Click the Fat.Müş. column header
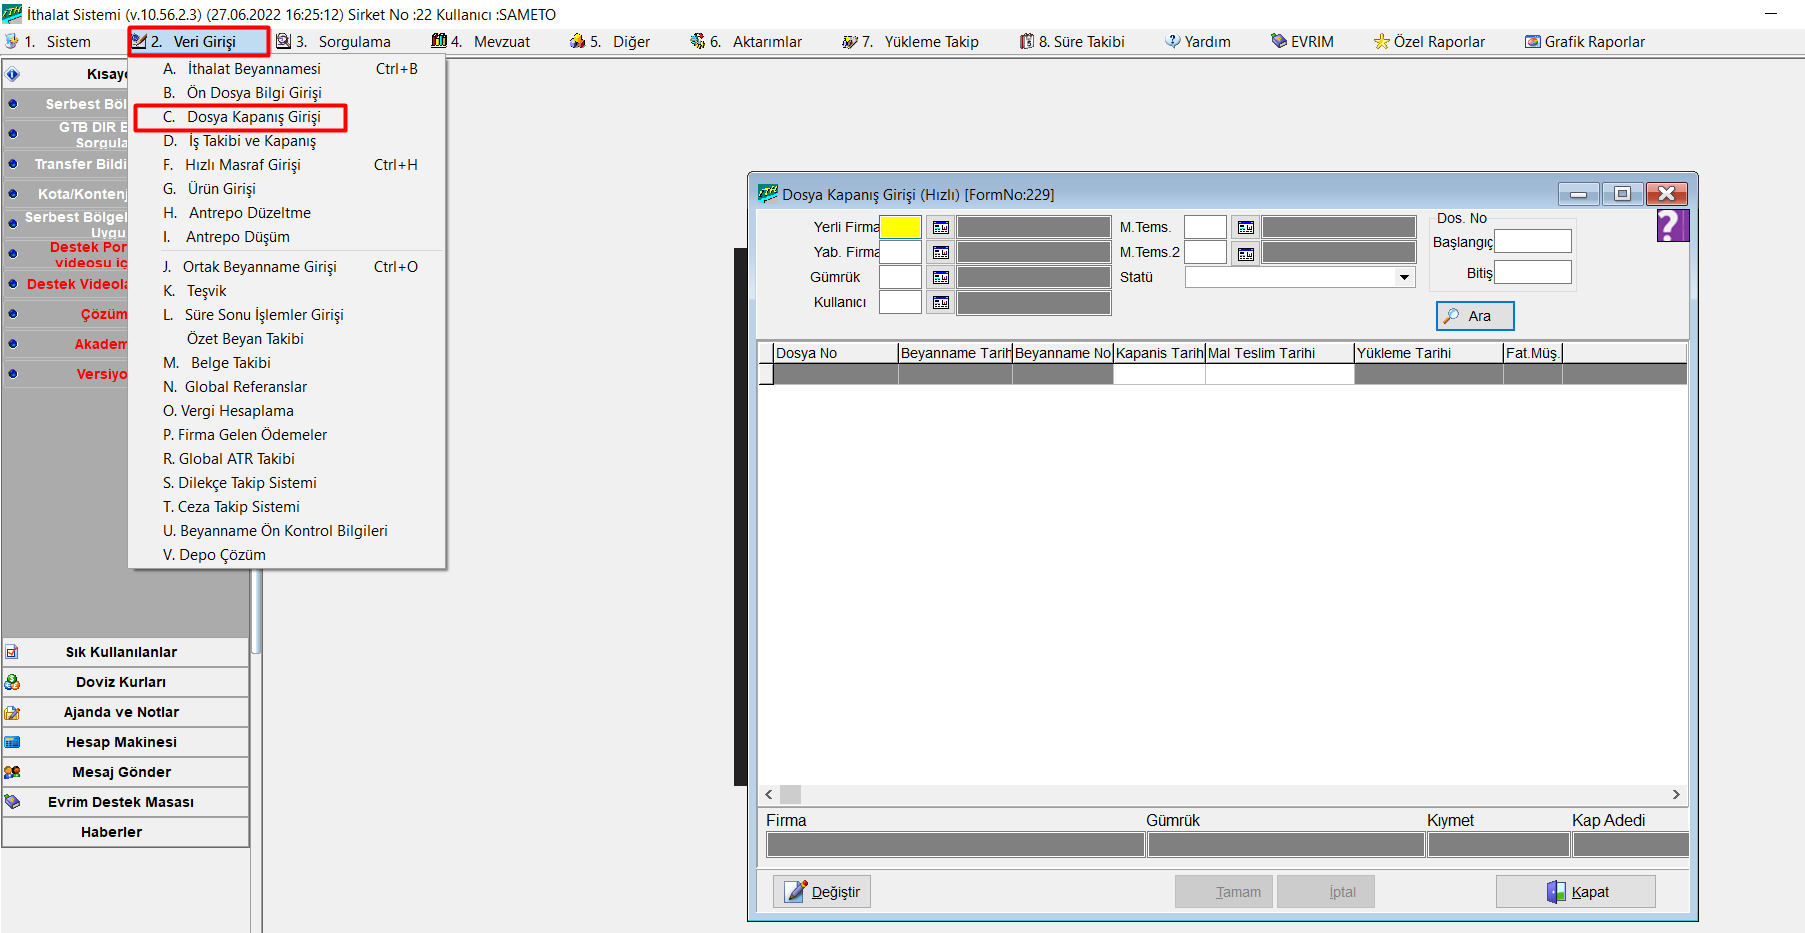This screenshot has width=1805, height=933. 1533,353
